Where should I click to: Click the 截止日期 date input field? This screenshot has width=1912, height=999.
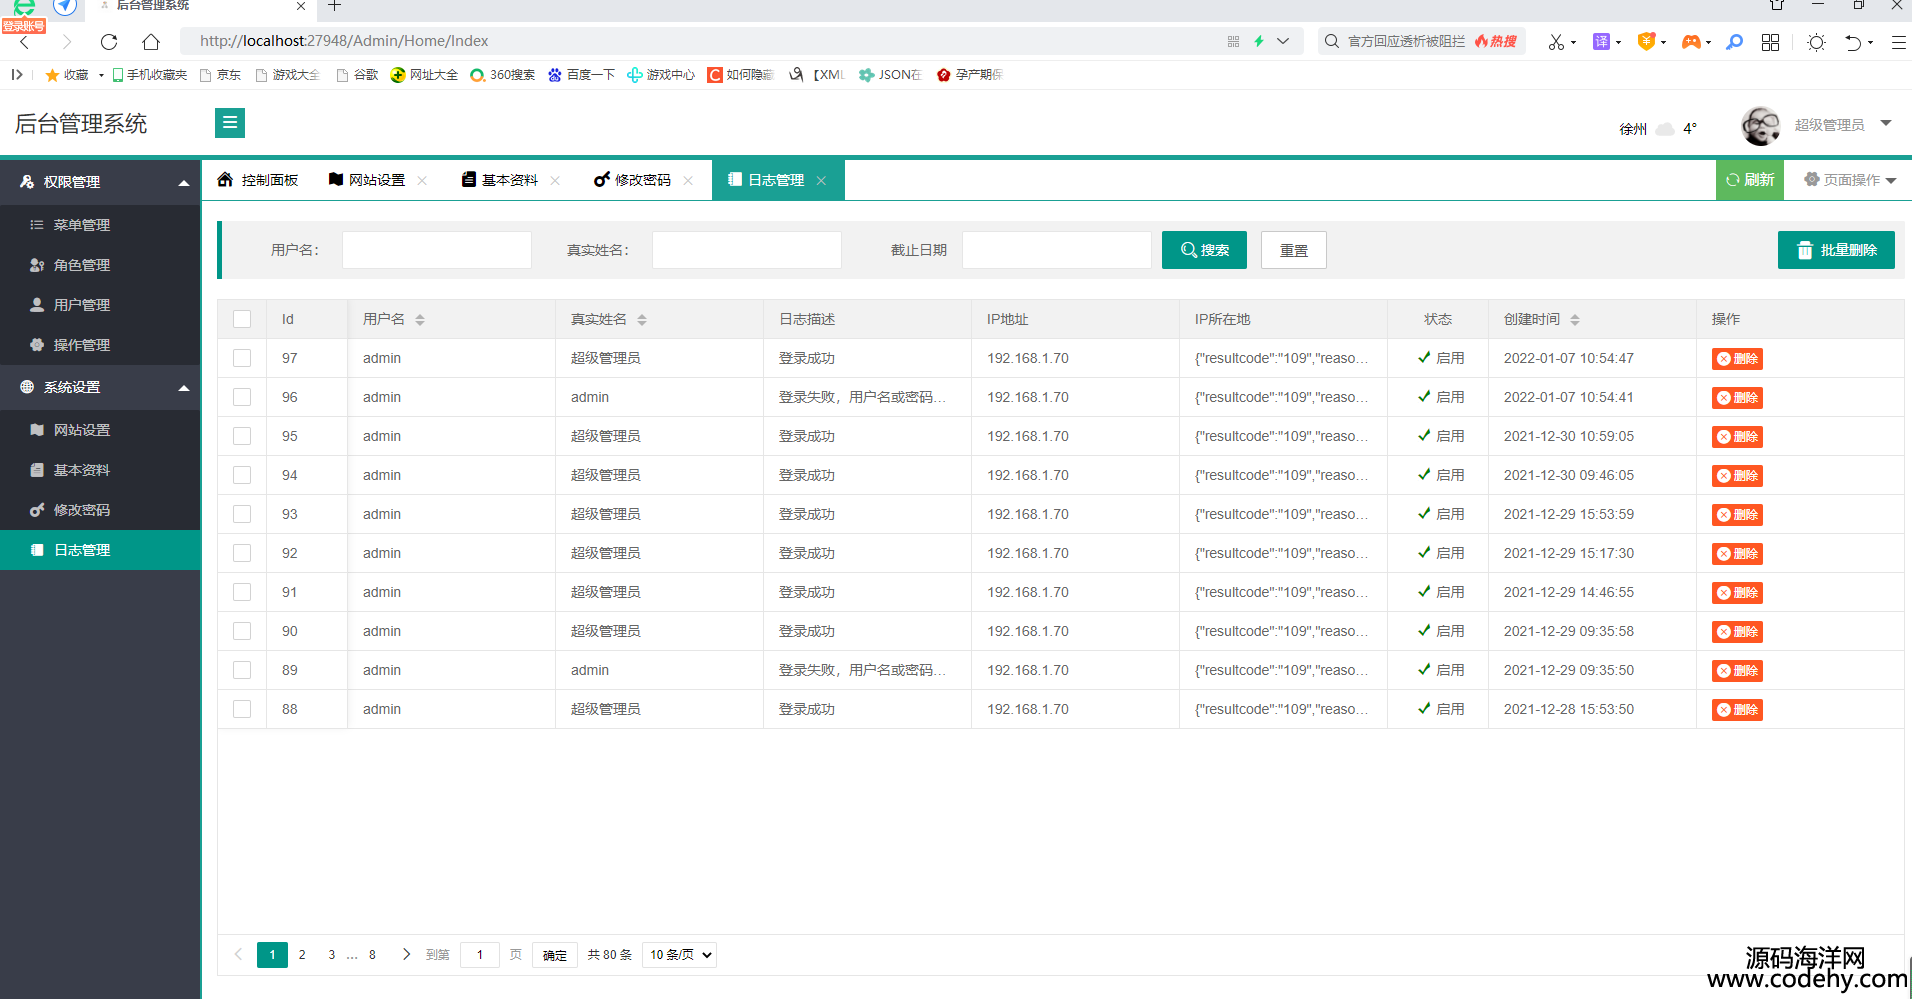1056,250
